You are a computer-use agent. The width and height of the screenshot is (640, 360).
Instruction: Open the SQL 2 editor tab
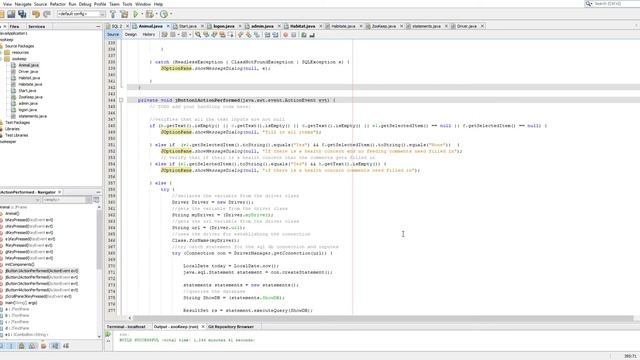[x=117, y=26]
